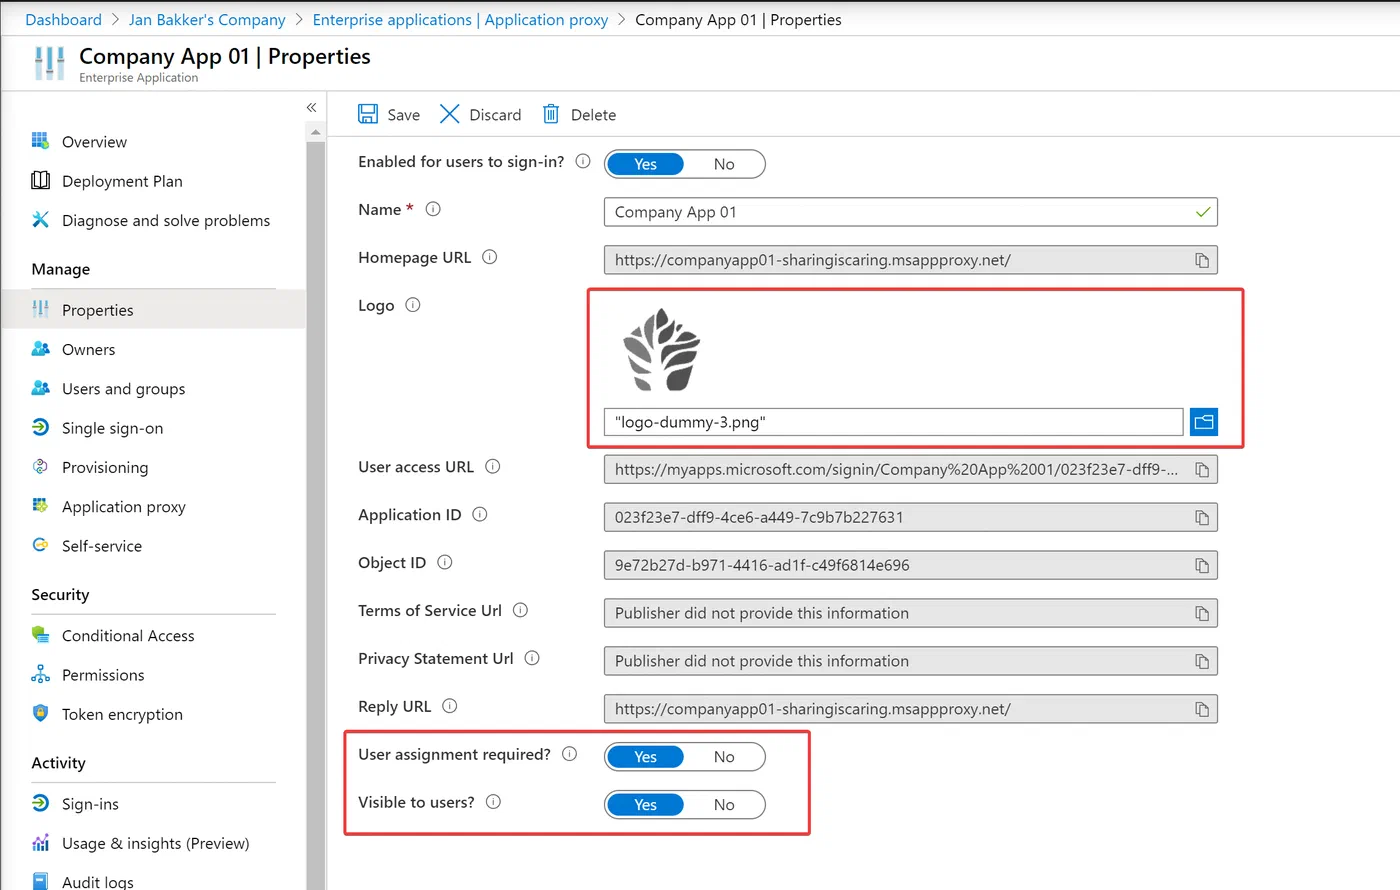Click the Discard button label

495,115
